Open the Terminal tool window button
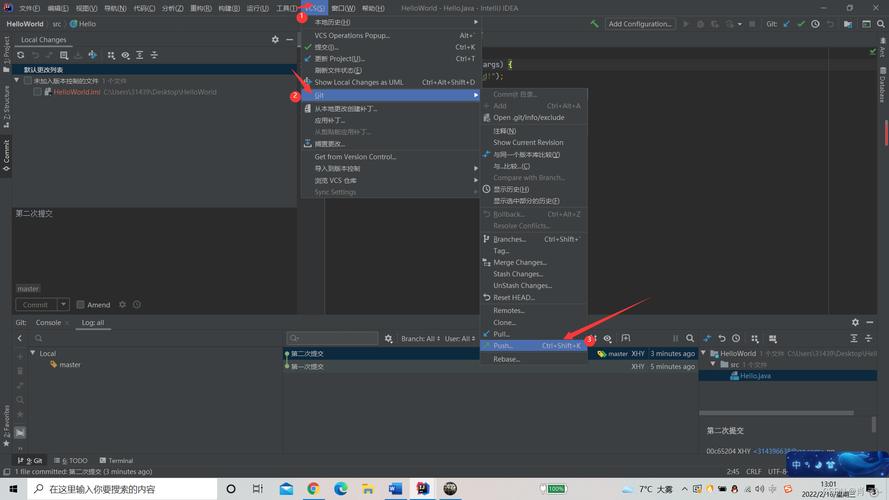 coord(116,460)
